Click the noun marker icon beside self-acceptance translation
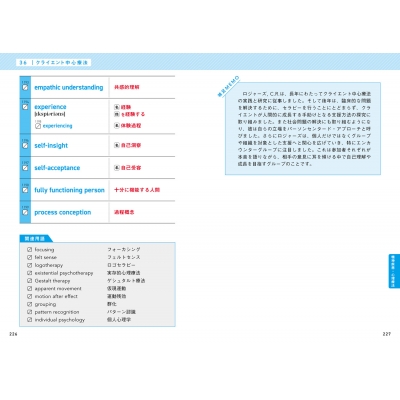Image resolution: width=400 pixels, height=400 pixels. click(117, 168)
